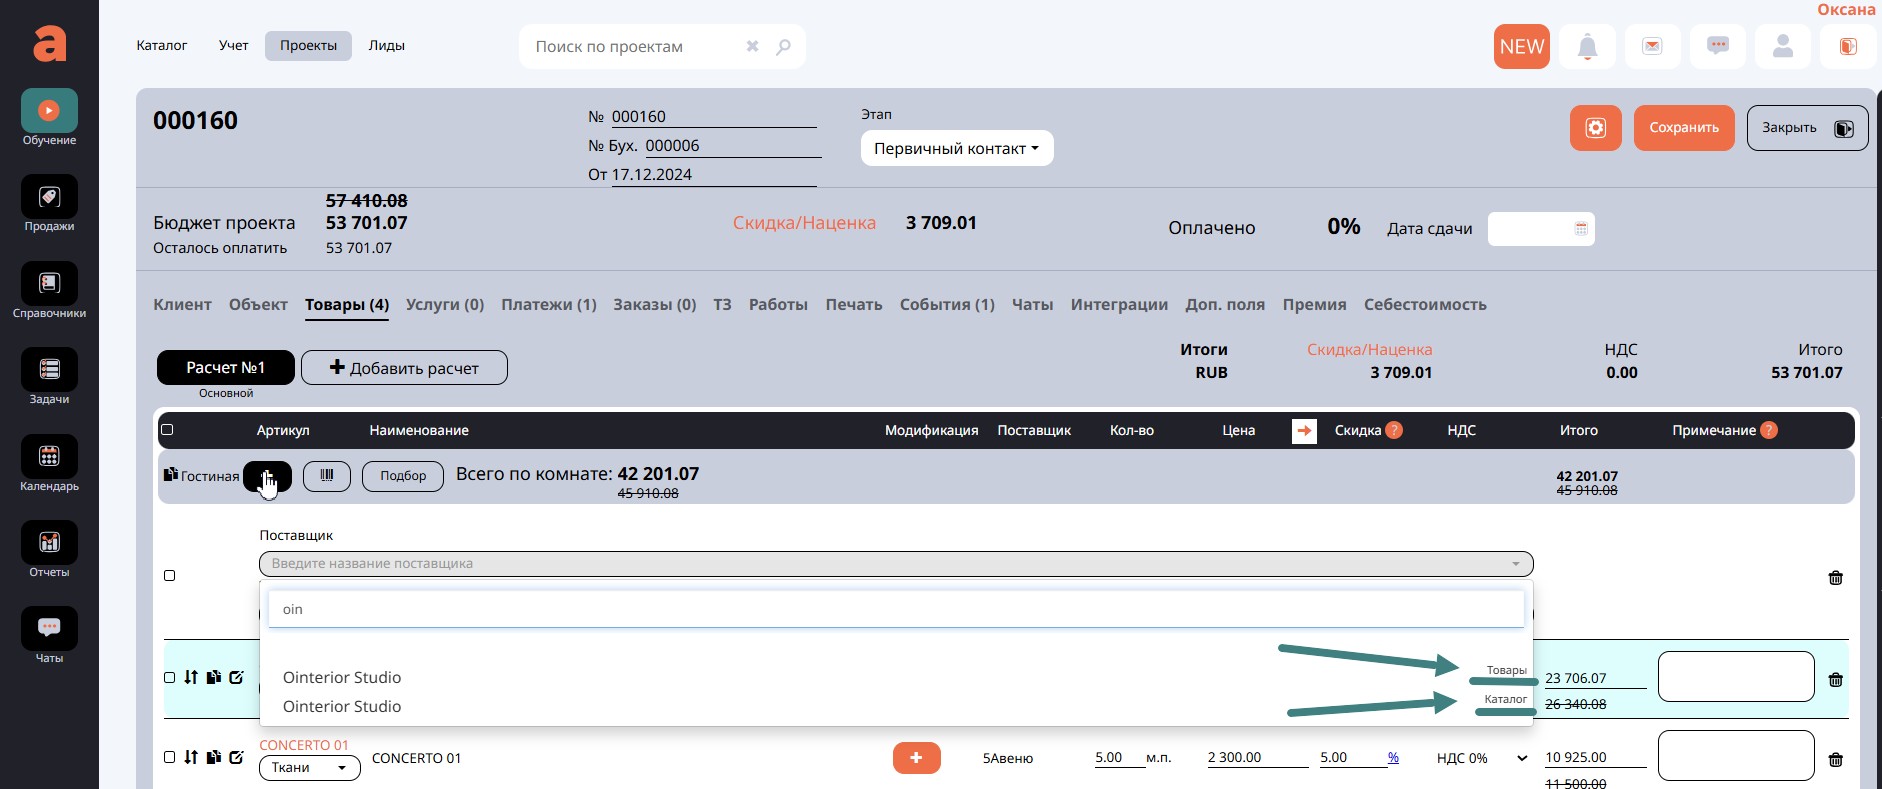Screen dimensions: 1882x789
Task: Expand the Первичный контакт stage dropdown
Action: [x=956, y=149]
